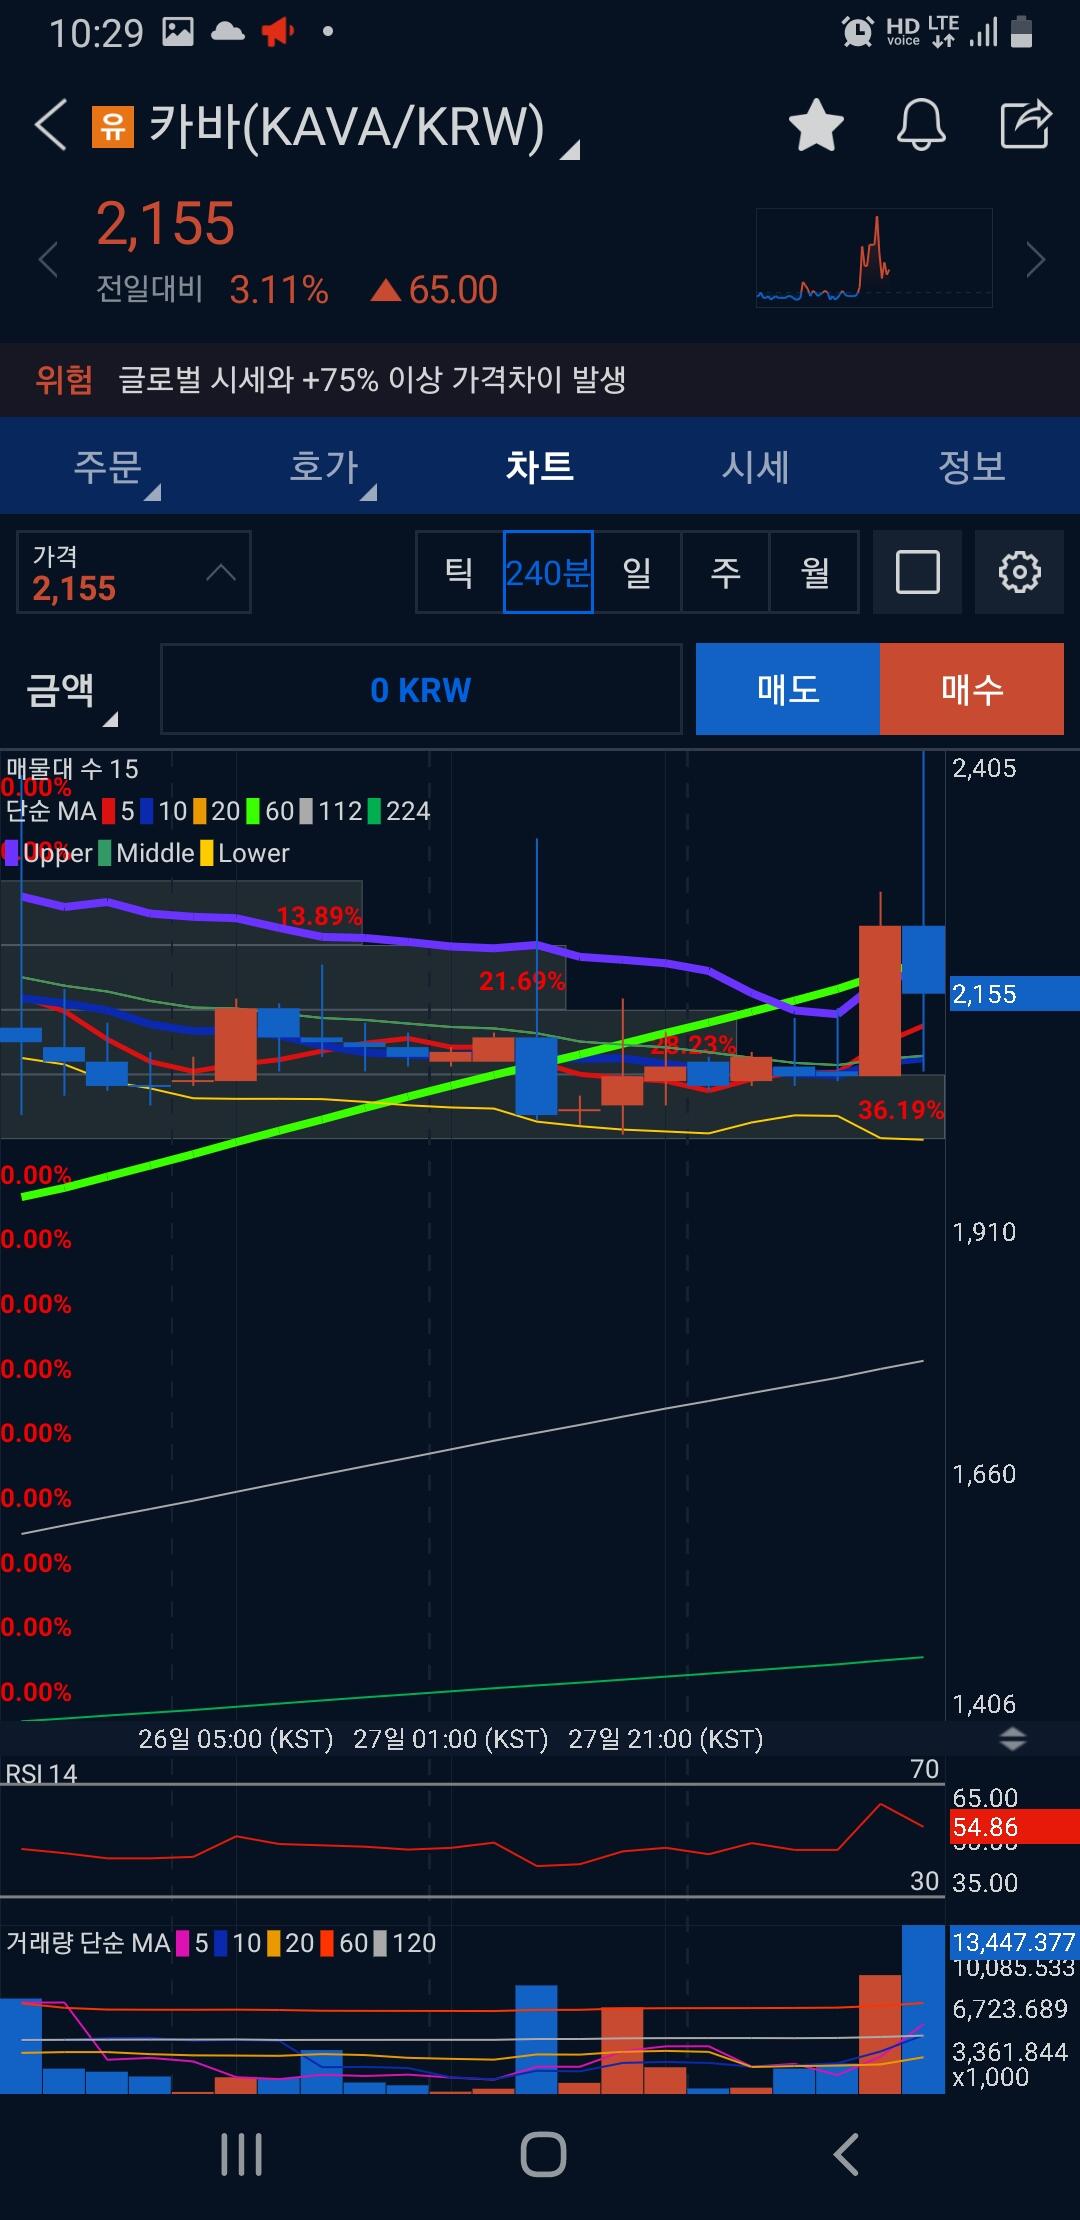Expand the 가격 2,155 selector
Image resolution: width=1080 pixels, height=2220 pixels.
tap(133, 572)
